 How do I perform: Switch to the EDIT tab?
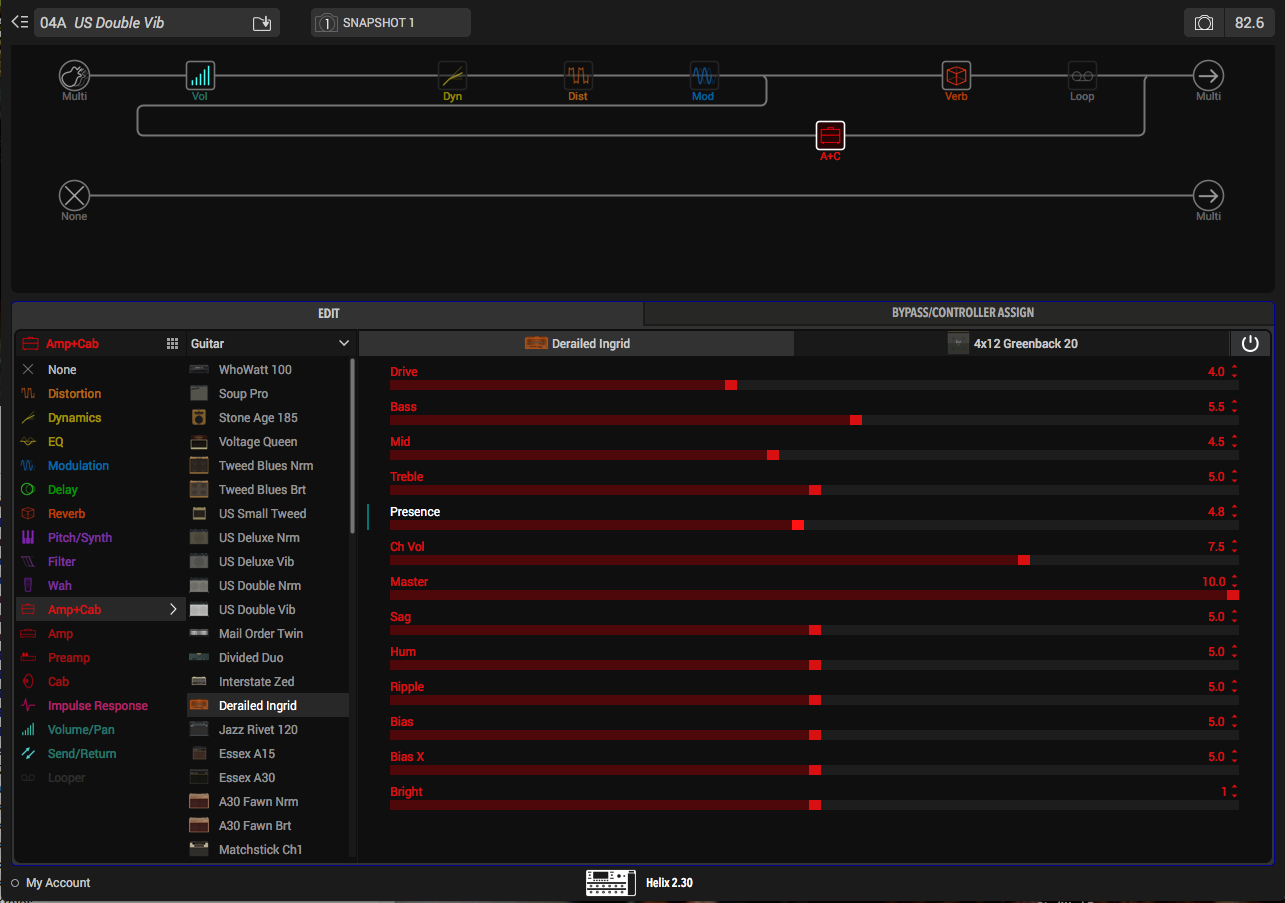click(x=328, y=313)
